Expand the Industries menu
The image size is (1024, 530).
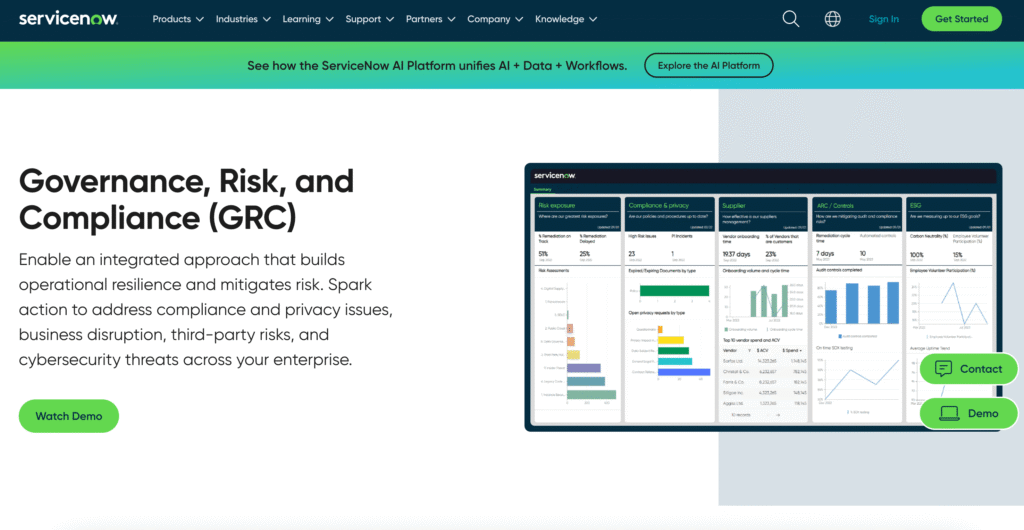coord(243,19)
